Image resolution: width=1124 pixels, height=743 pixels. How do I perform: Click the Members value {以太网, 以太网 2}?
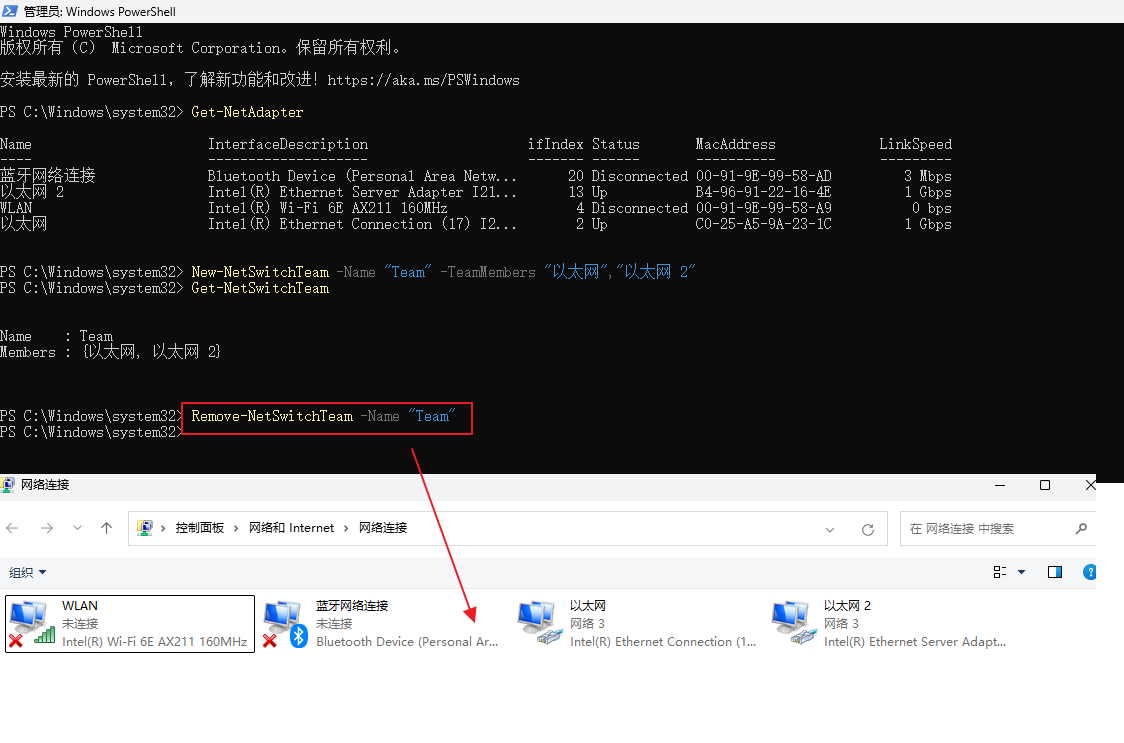[x=152, y=352]
